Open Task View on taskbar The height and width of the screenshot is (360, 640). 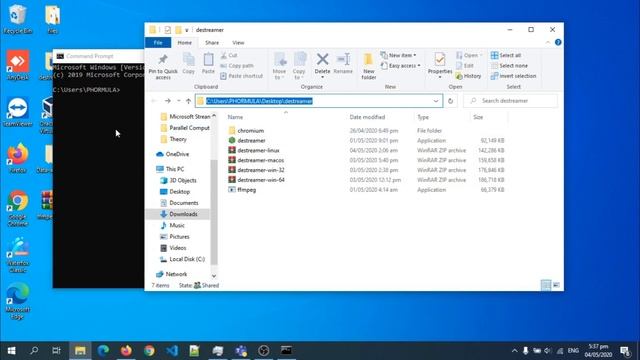coord(56,351)
